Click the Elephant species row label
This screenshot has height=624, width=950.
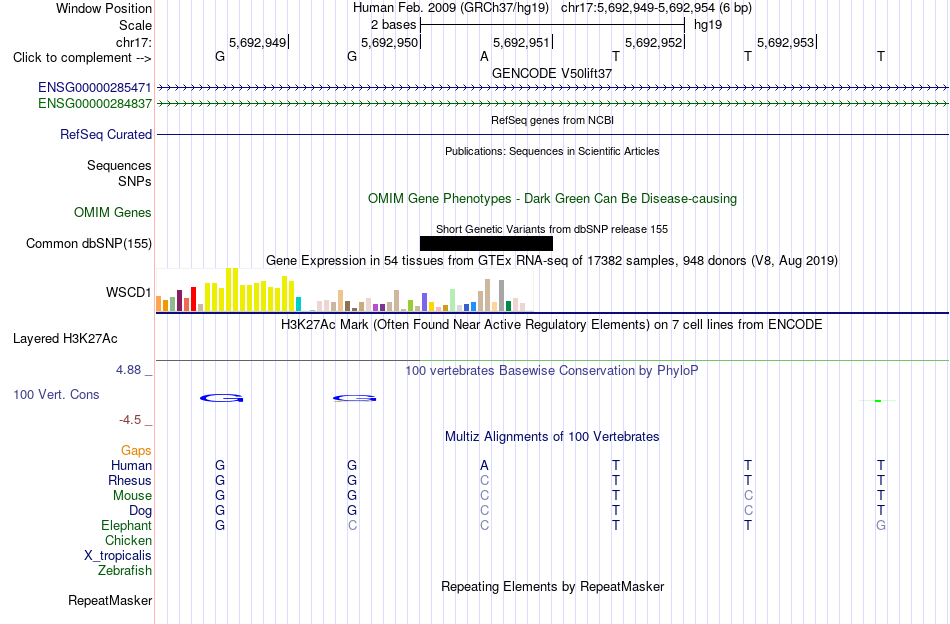(127, 525)
